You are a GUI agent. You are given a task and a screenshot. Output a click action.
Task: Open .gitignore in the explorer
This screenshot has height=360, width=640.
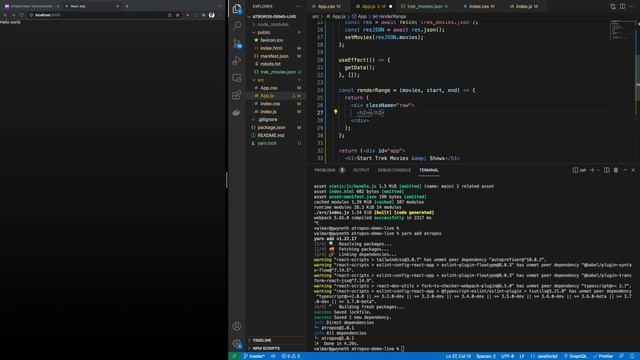coord(268,120)
